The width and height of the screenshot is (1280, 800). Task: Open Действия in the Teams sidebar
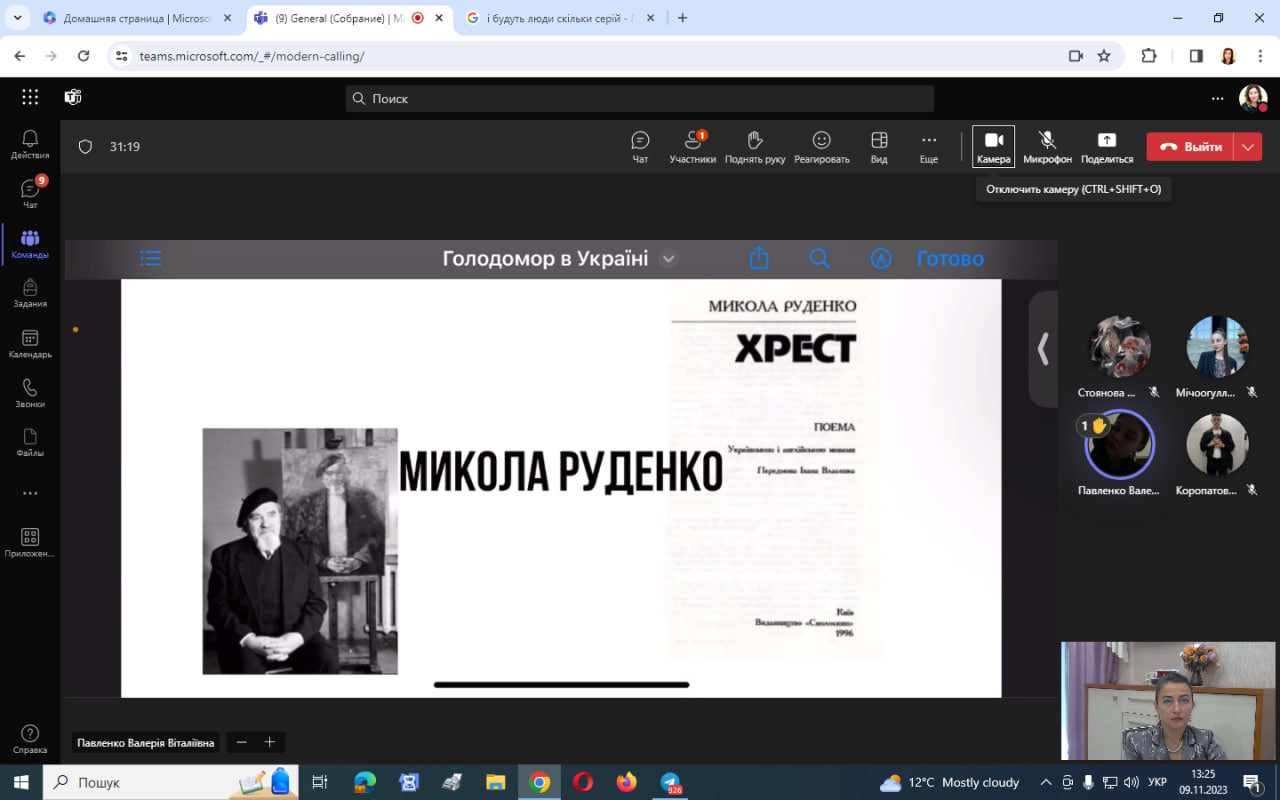tap(30, 144)
